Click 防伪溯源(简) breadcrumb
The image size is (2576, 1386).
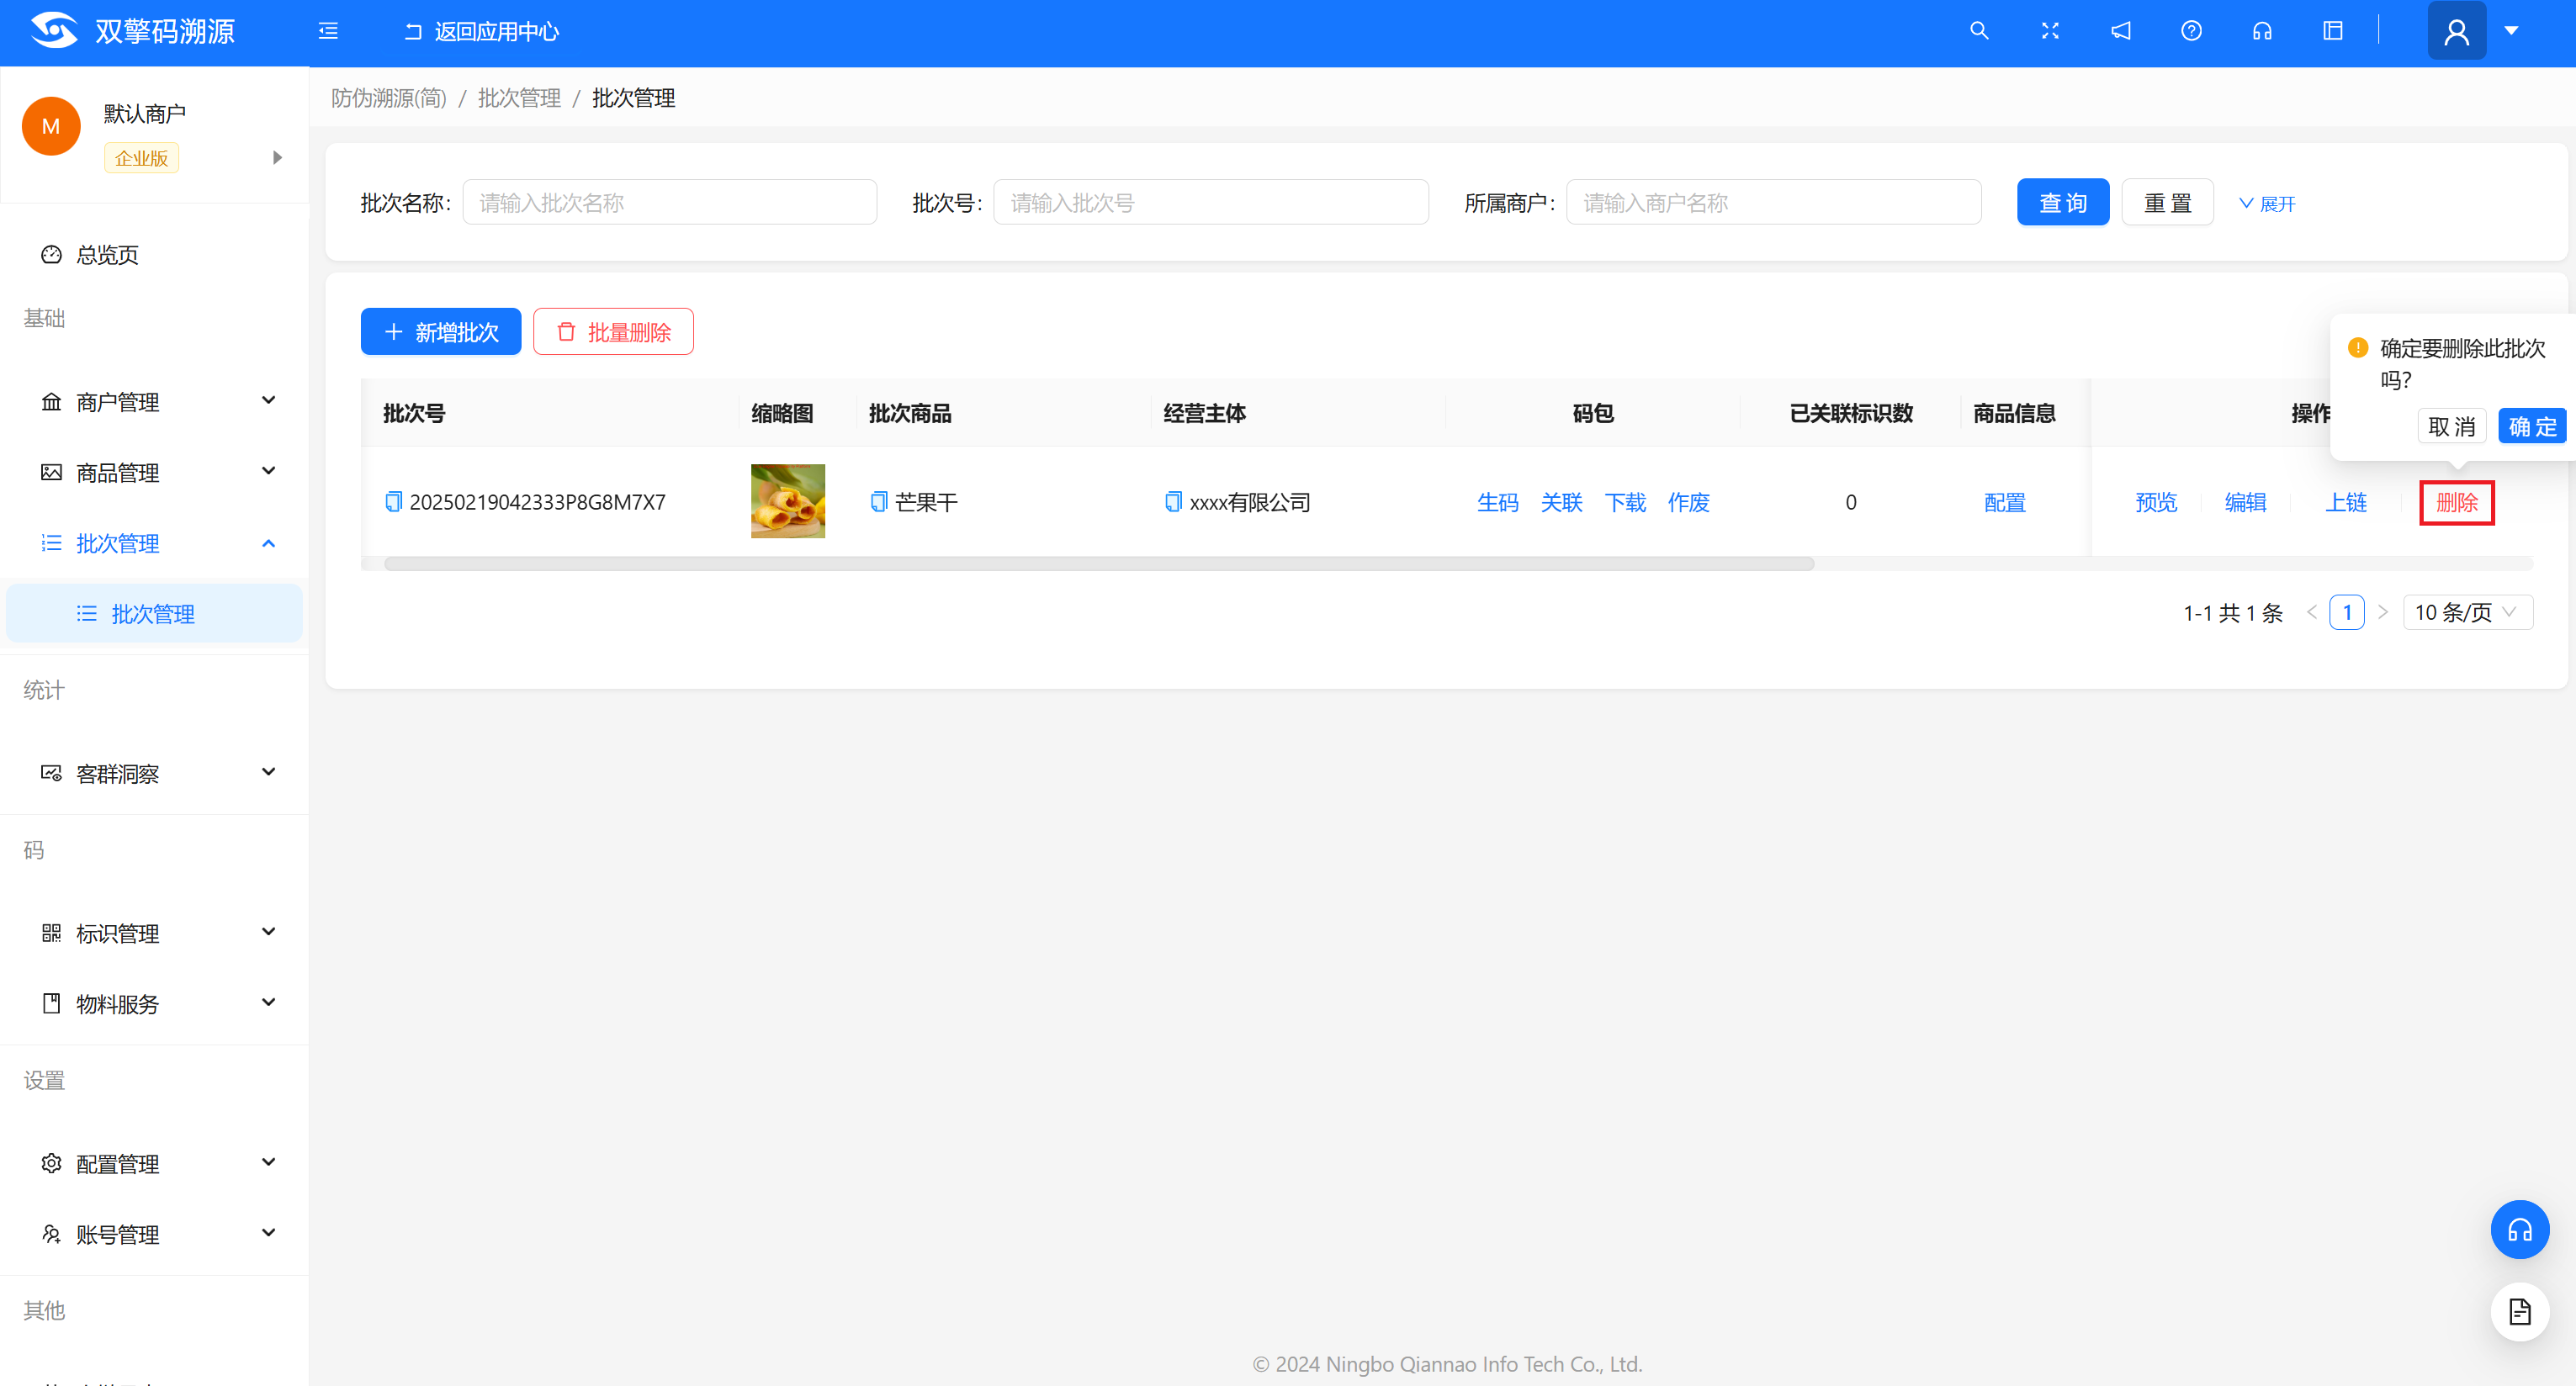[x=388, y=98]
